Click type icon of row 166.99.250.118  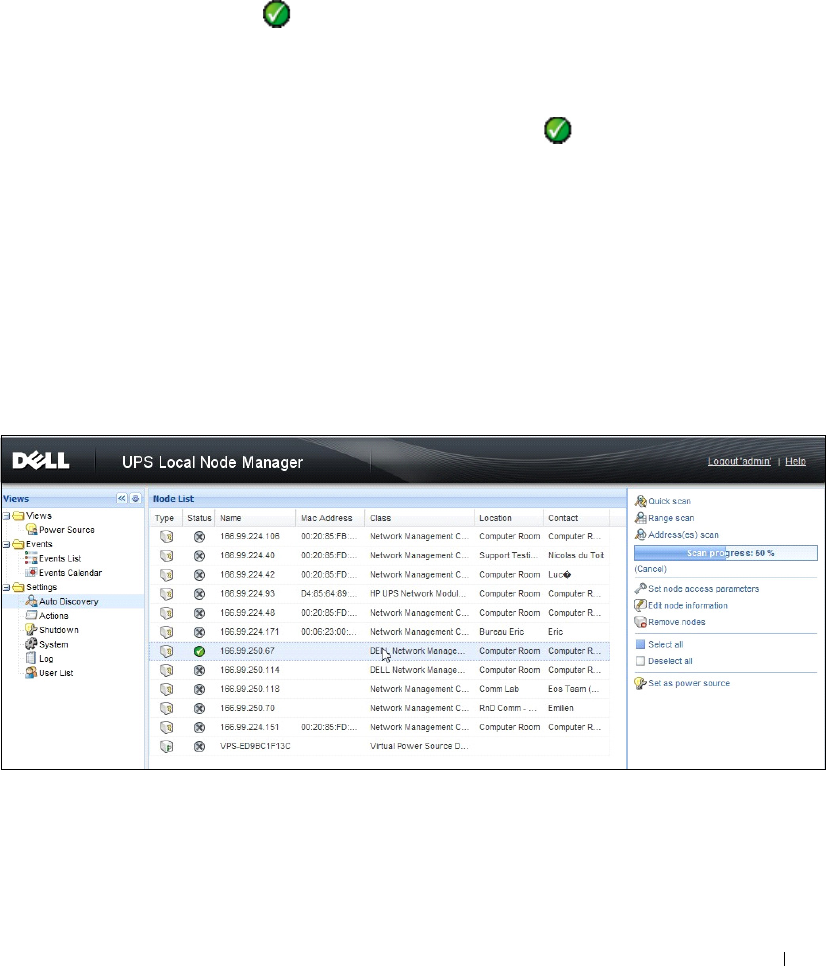click(166, 689)
